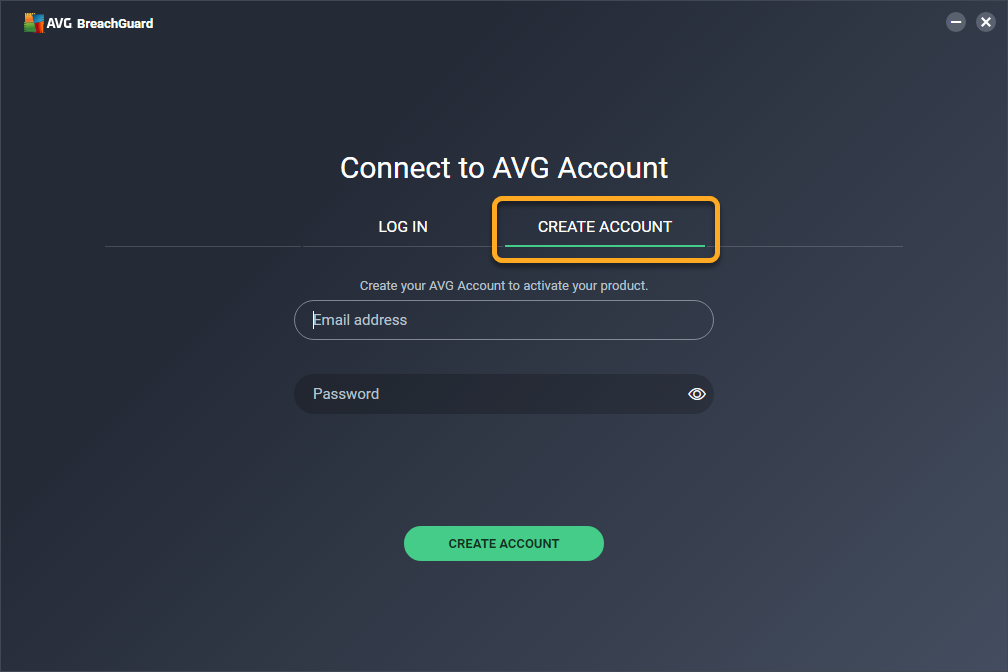Toggle password visibility with the eye icon
1008x672 pixels.
tap(697, 394)
